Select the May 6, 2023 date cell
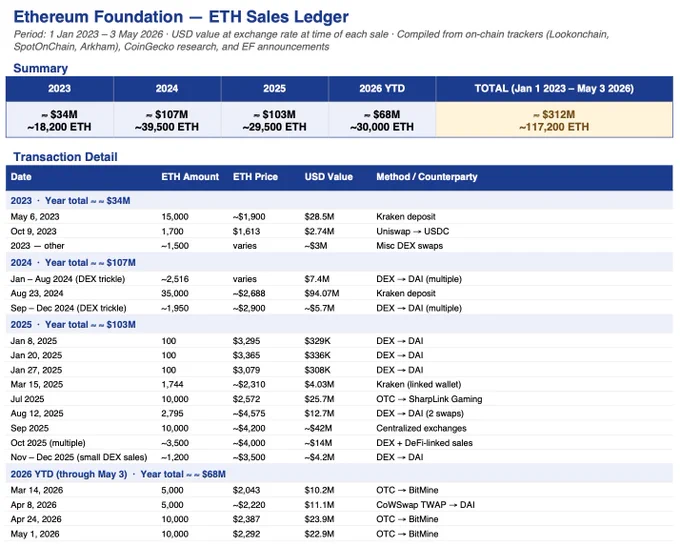The width and height of the screenshot is (680, 546). pyautogui.click(x=35, y=217)
